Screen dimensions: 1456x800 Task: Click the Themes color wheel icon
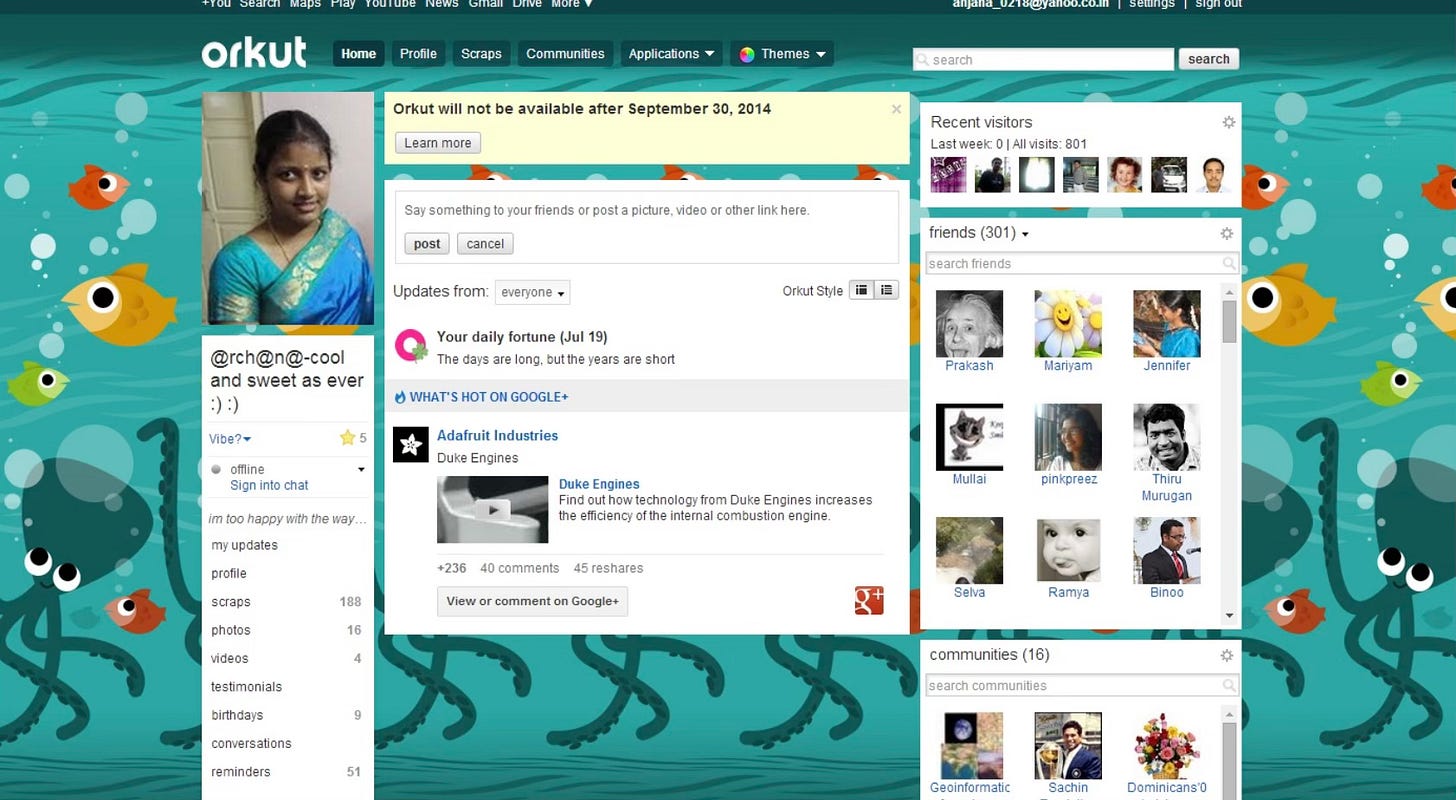coord(746,54)
